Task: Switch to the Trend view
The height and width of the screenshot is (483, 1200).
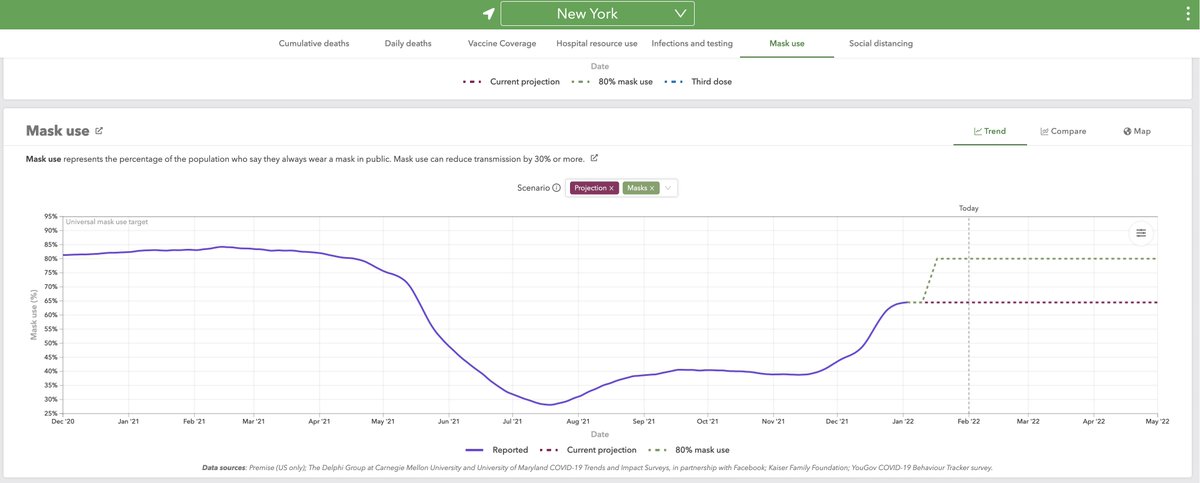Action: 990,131
